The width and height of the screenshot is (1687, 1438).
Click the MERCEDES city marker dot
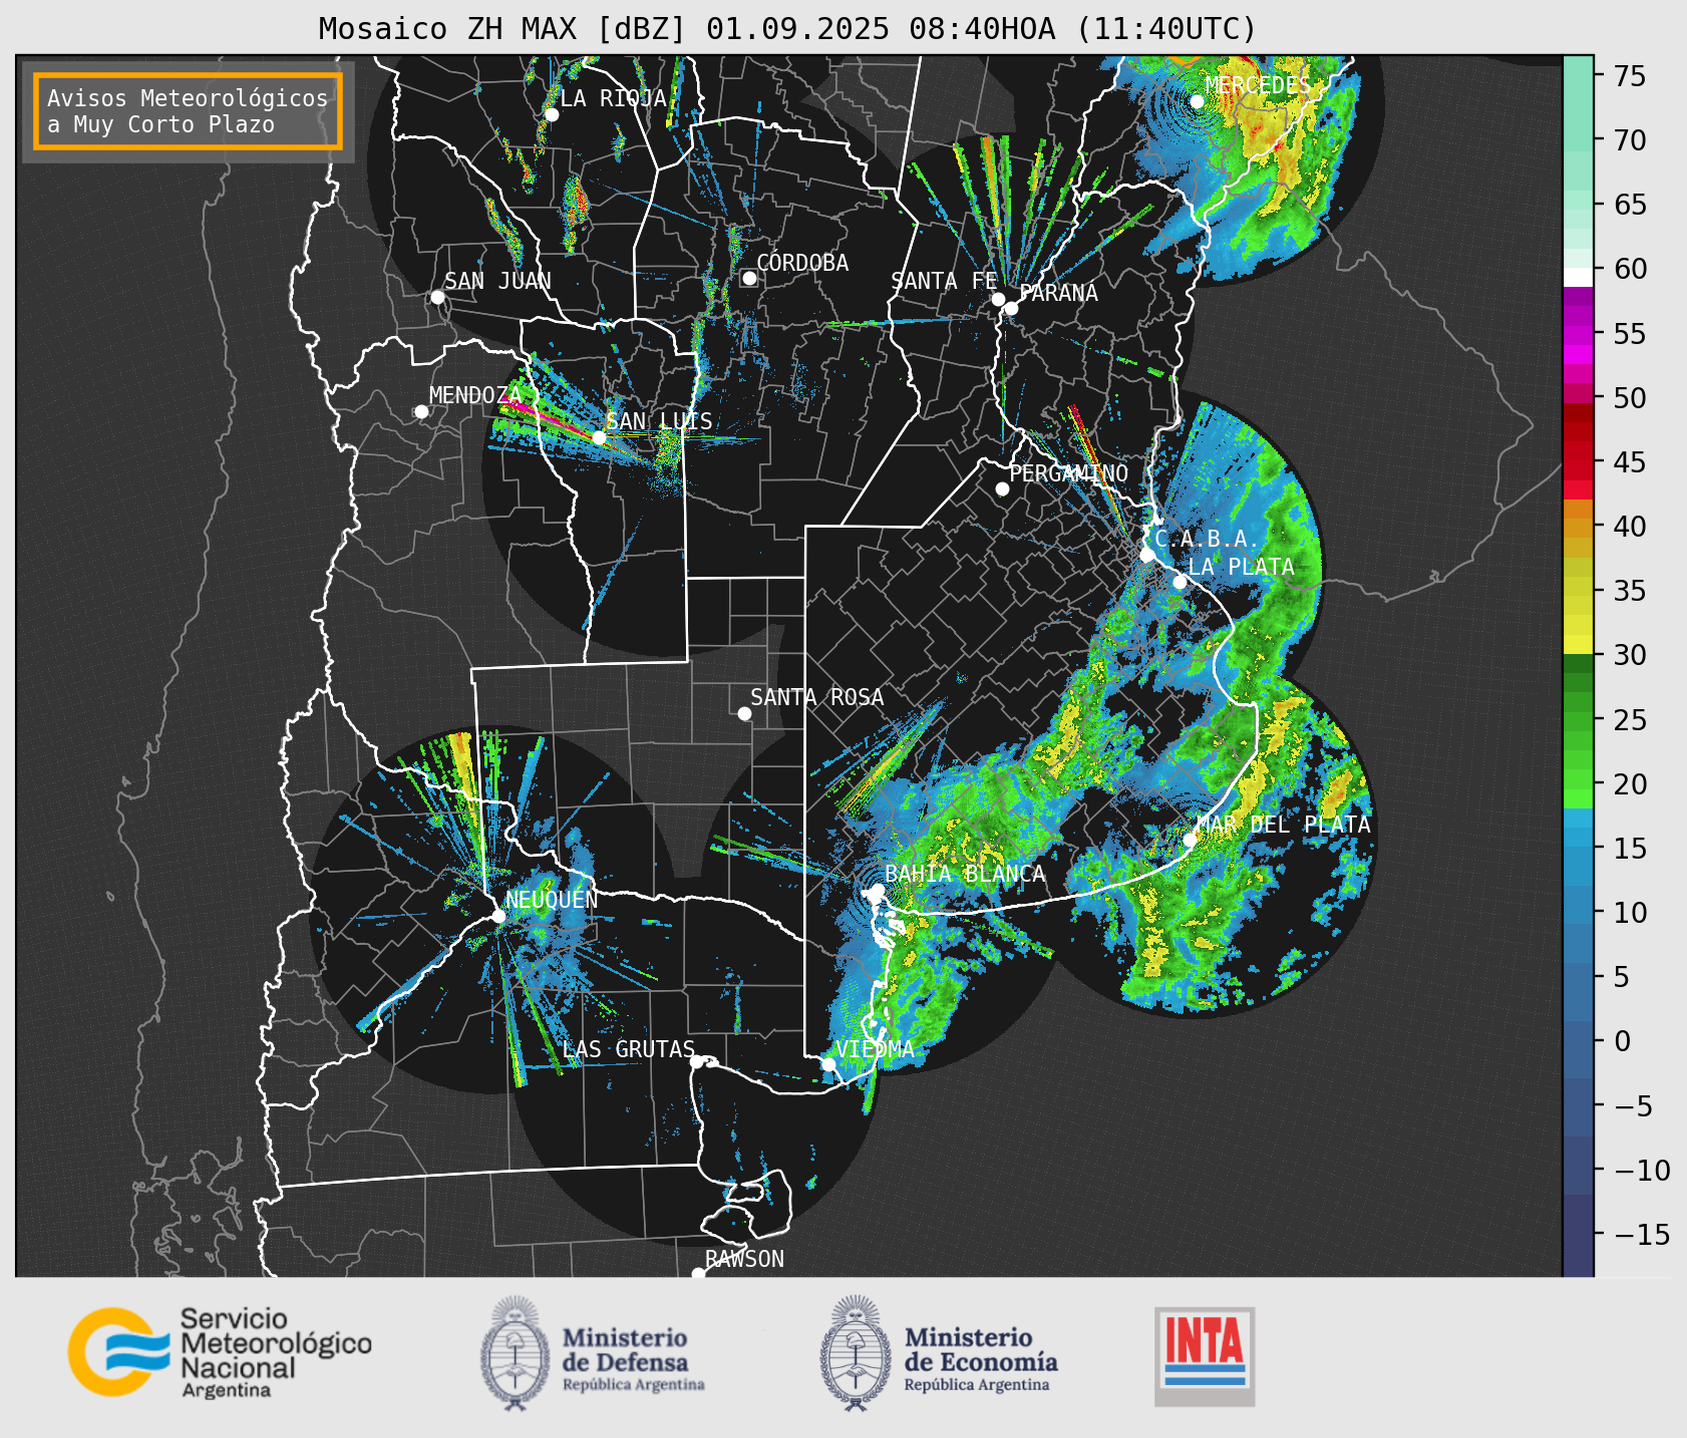[x=1197, y=102]
